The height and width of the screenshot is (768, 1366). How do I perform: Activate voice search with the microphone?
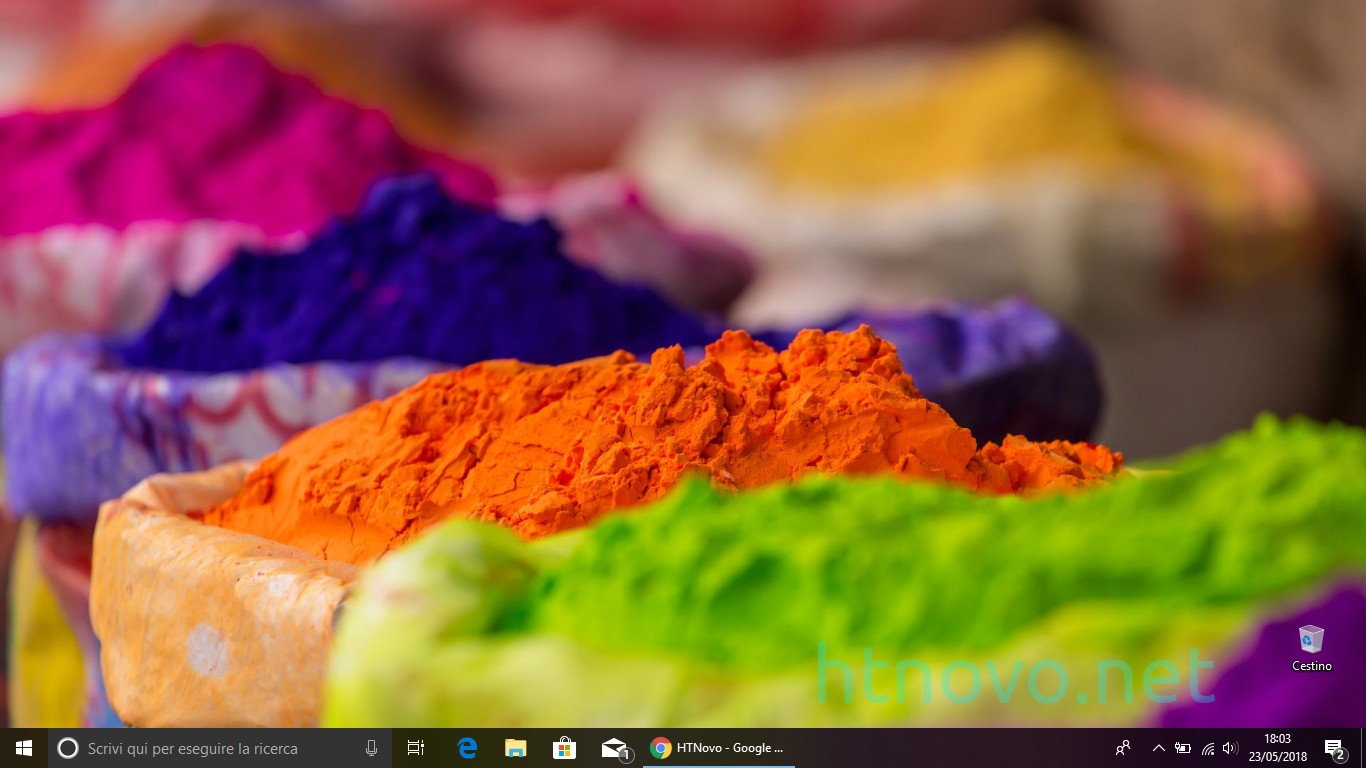point(371,747)
